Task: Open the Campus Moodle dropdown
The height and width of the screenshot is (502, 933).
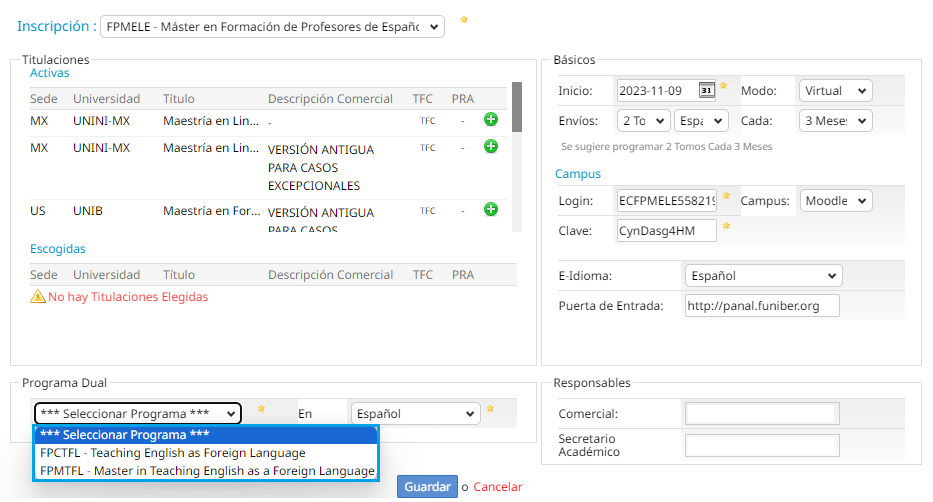Action: click(835, 201)
